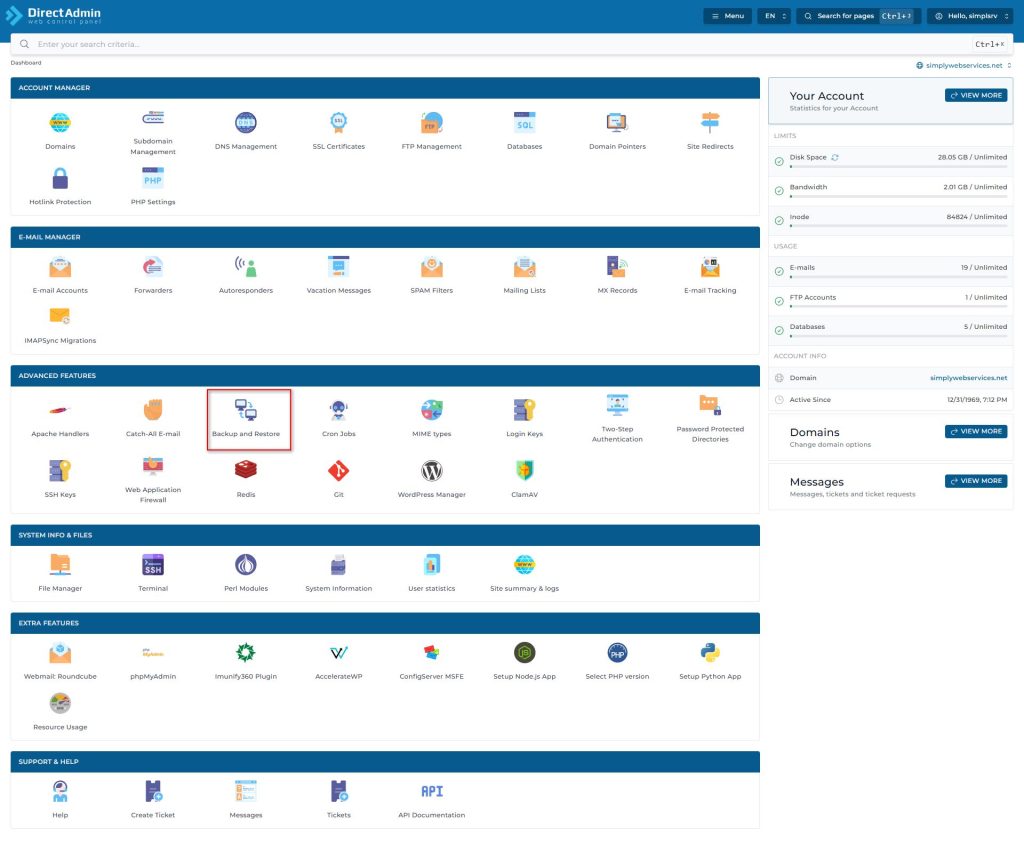Click the Inode usage progress bar
The image size is (1024, 845).
[898, 226]
